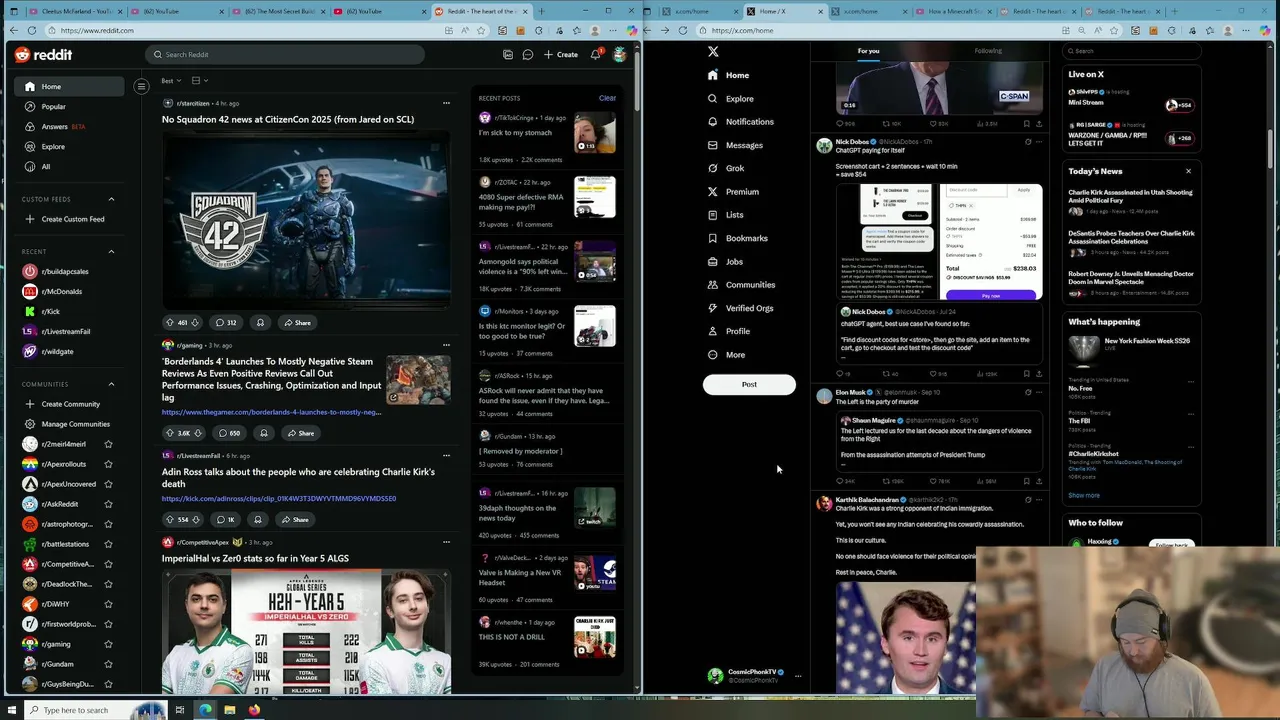Select Following tab on X

988,51
